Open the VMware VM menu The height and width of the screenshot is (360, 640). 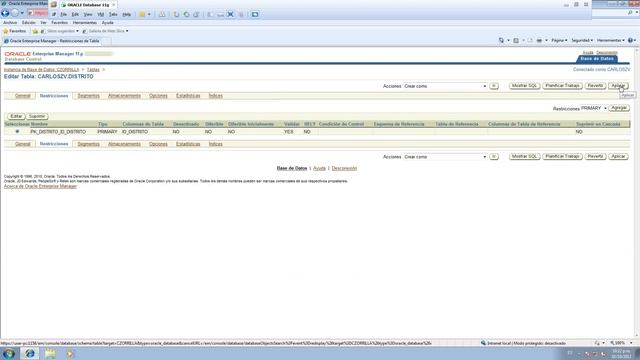point(100,14)
